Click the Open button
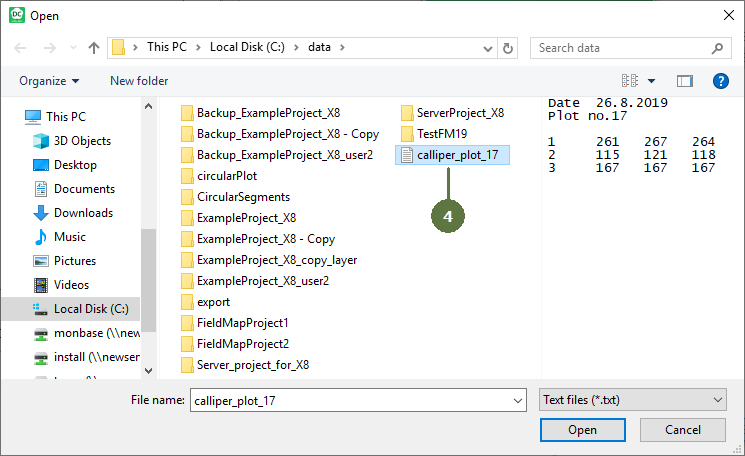 pos(583,430)
